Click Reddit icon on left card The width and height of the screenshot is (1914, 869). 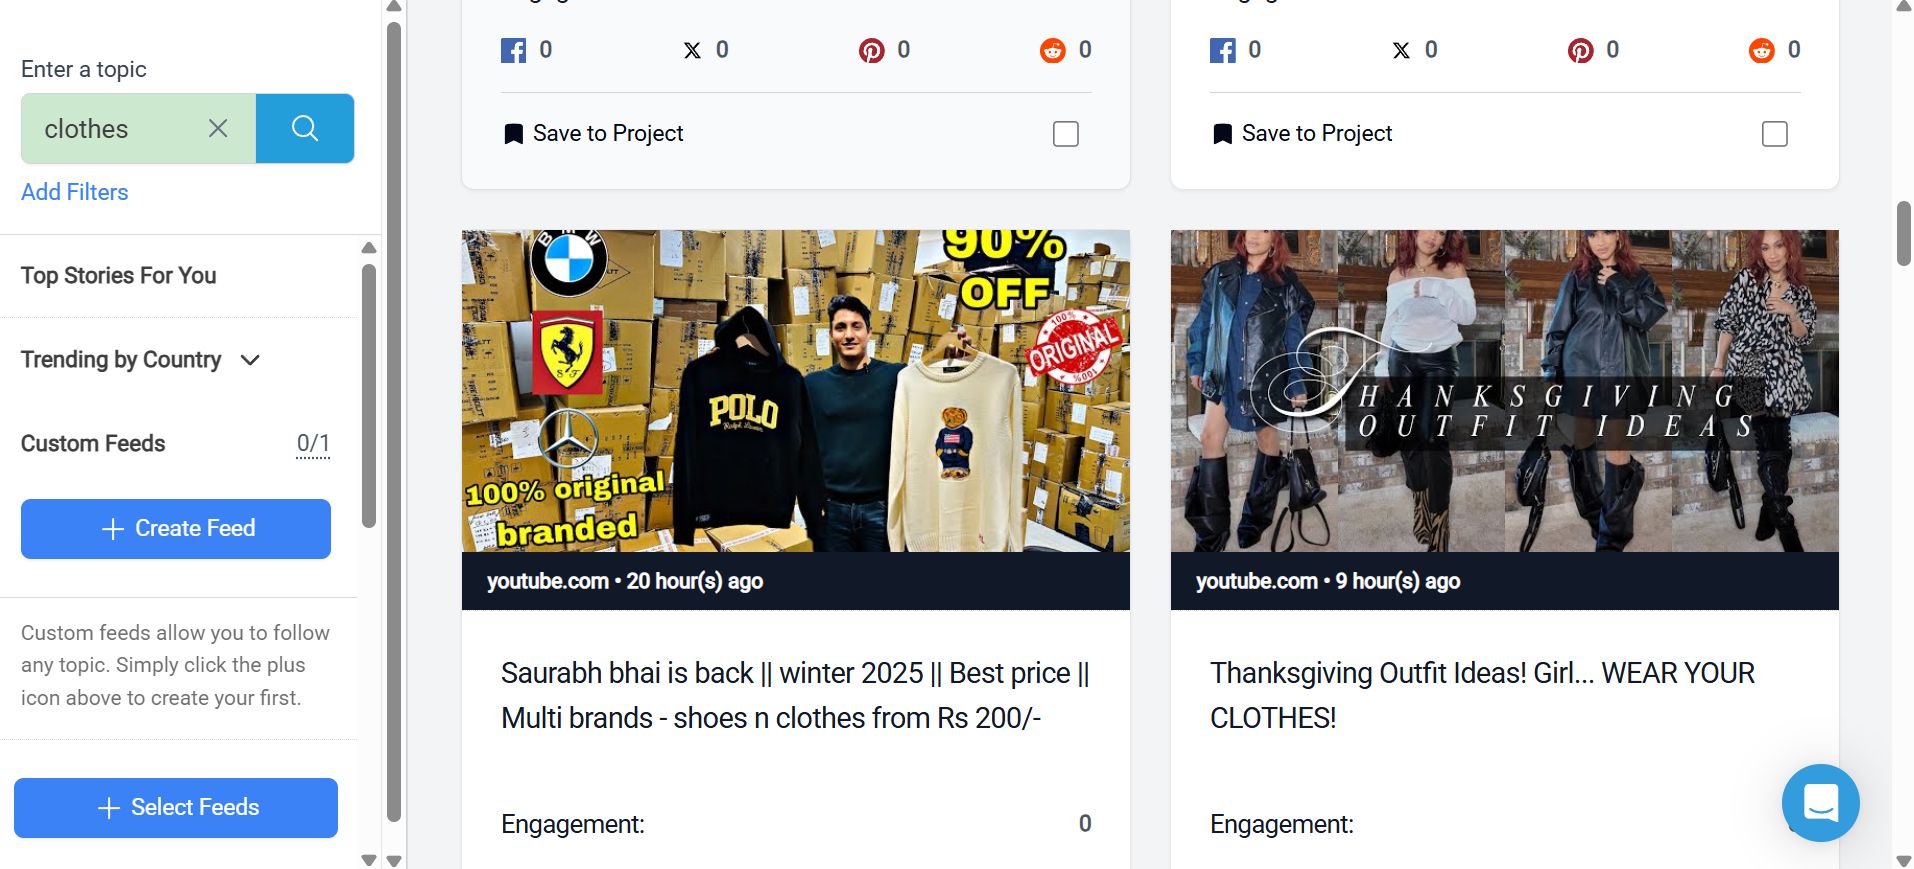(1052, 50)
